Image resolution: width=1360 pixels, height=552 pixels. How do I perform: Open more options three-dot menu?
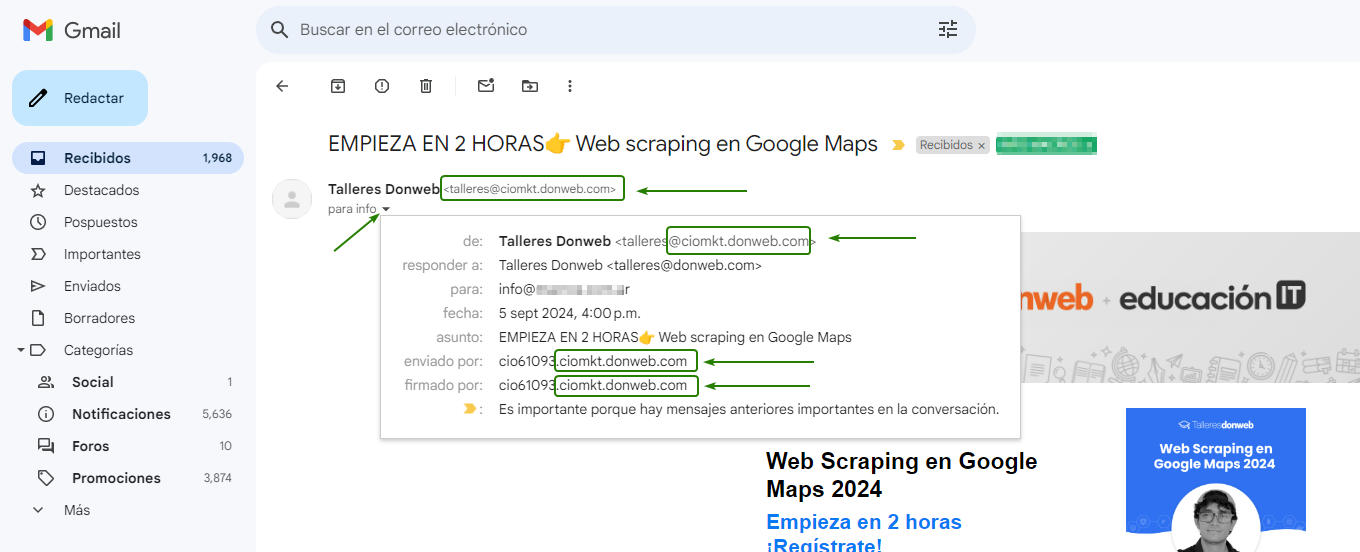pos(570,86)
